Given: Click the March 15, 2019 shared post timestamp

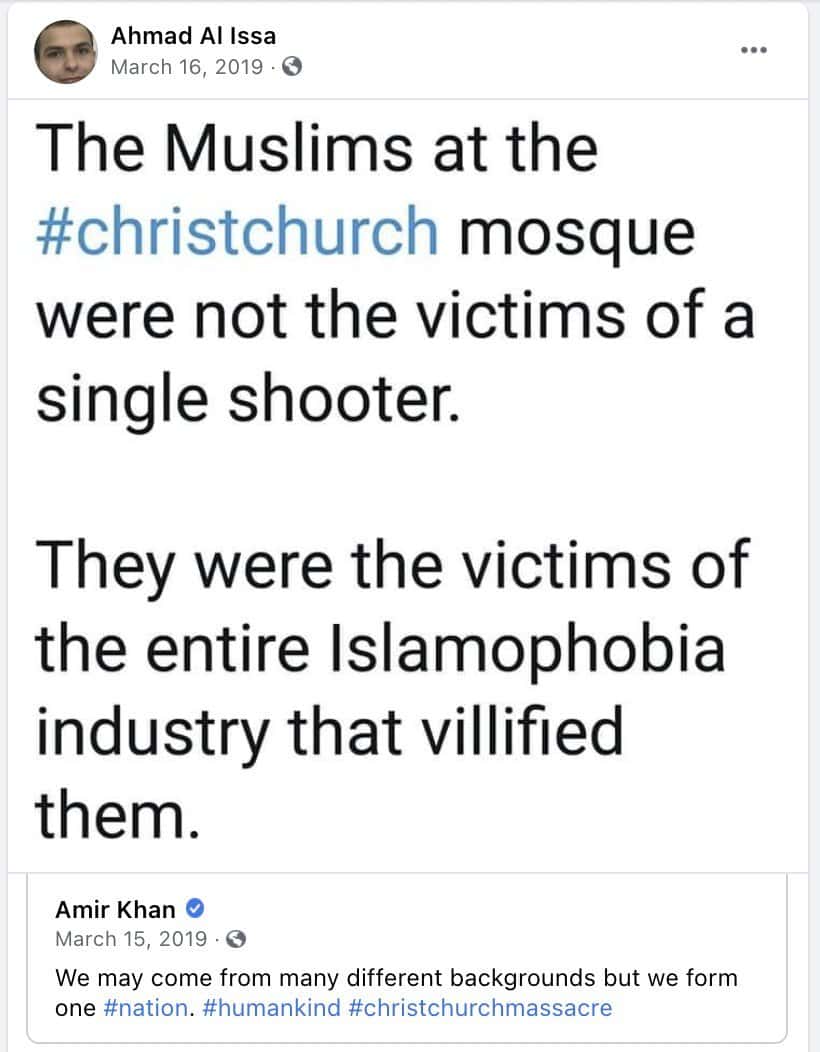Looking at the screenshot, I should [132, 939].
